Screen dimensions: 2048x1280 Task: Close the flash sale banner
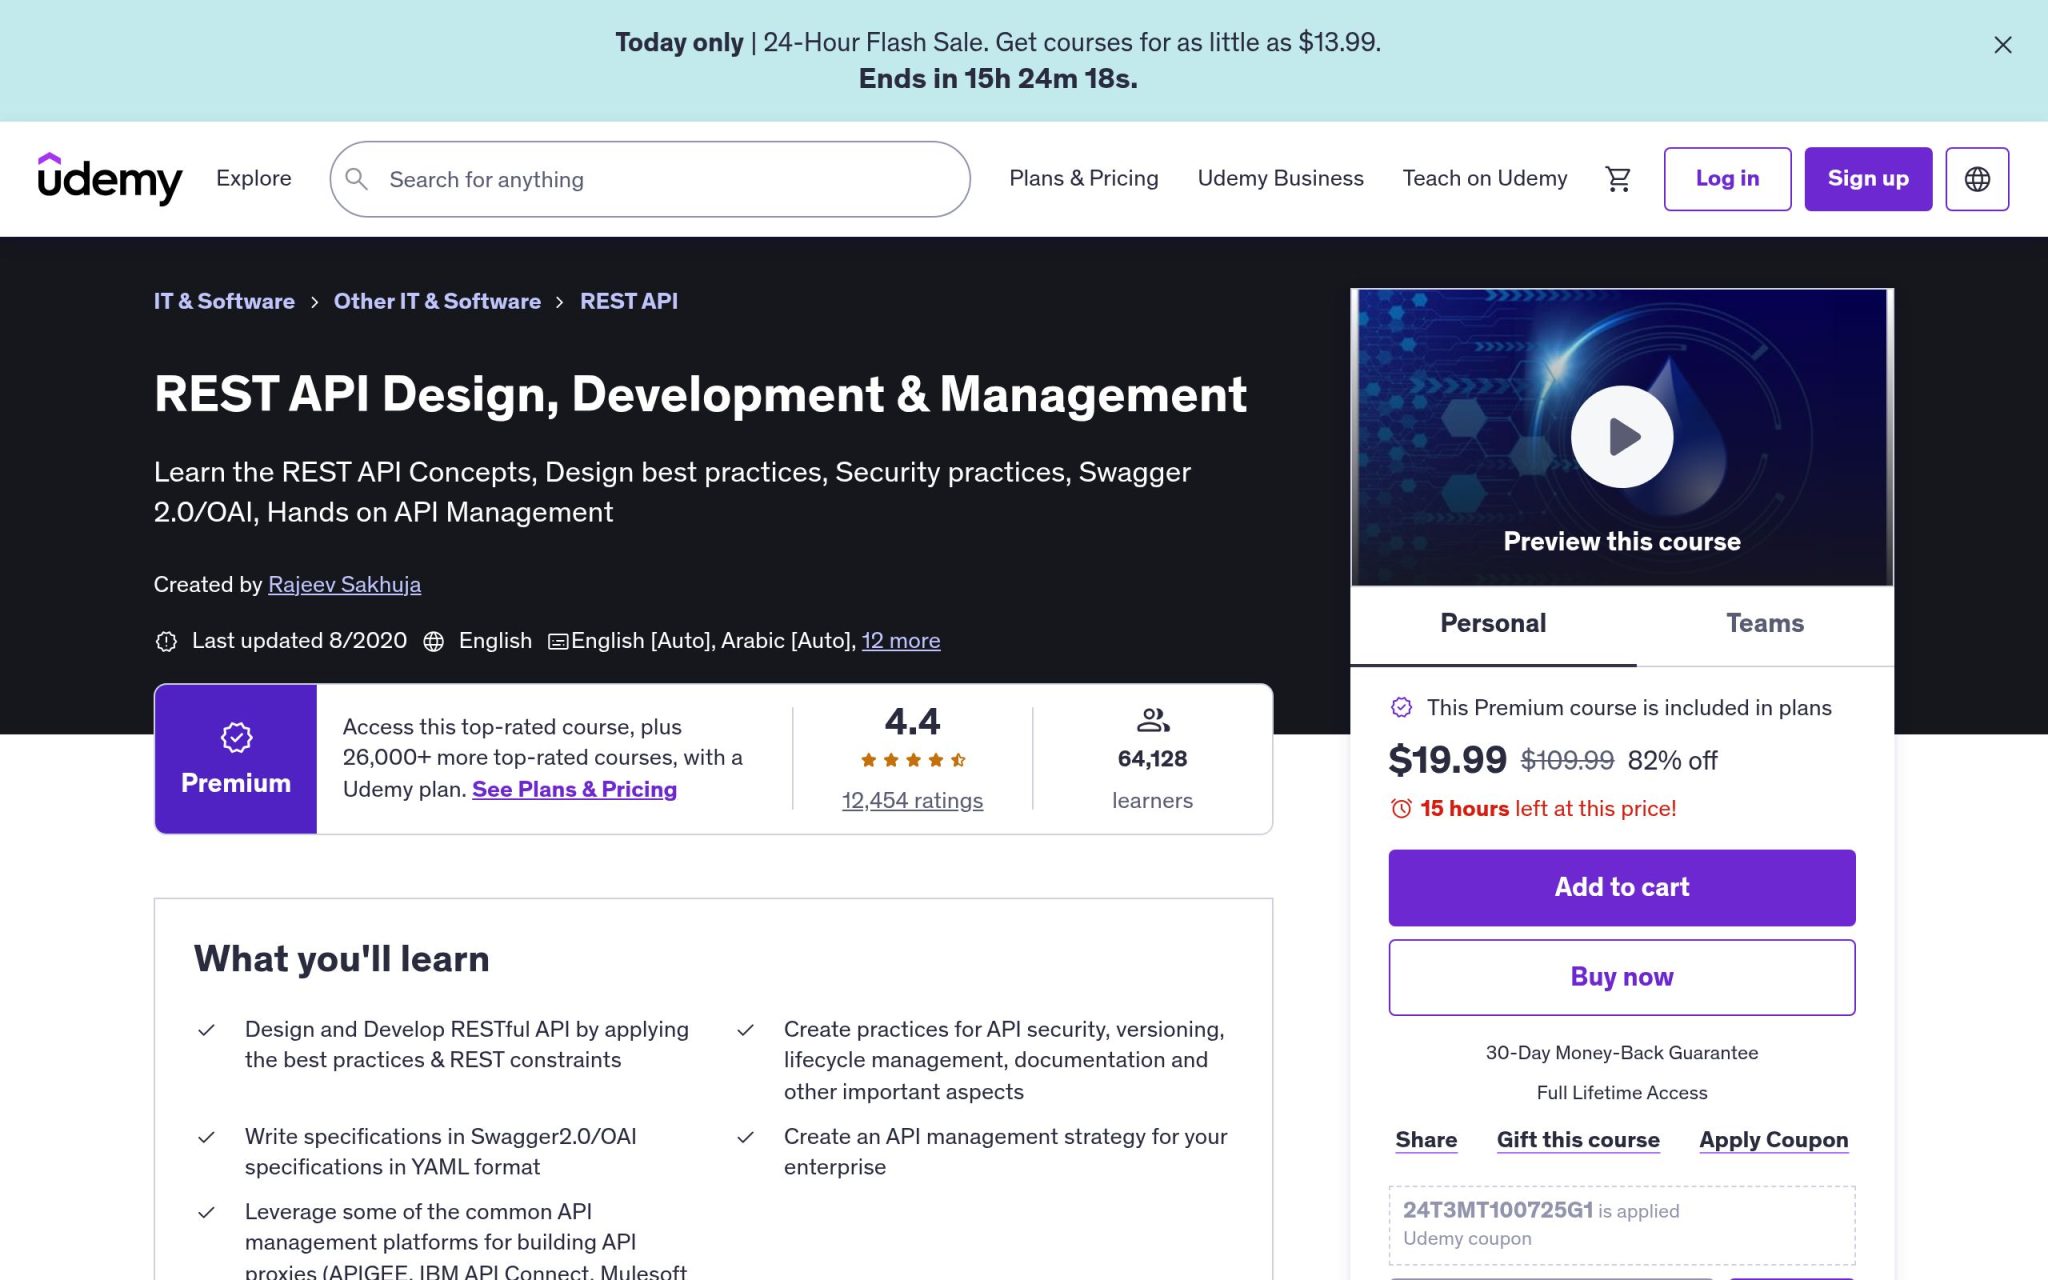[2002, 45]
